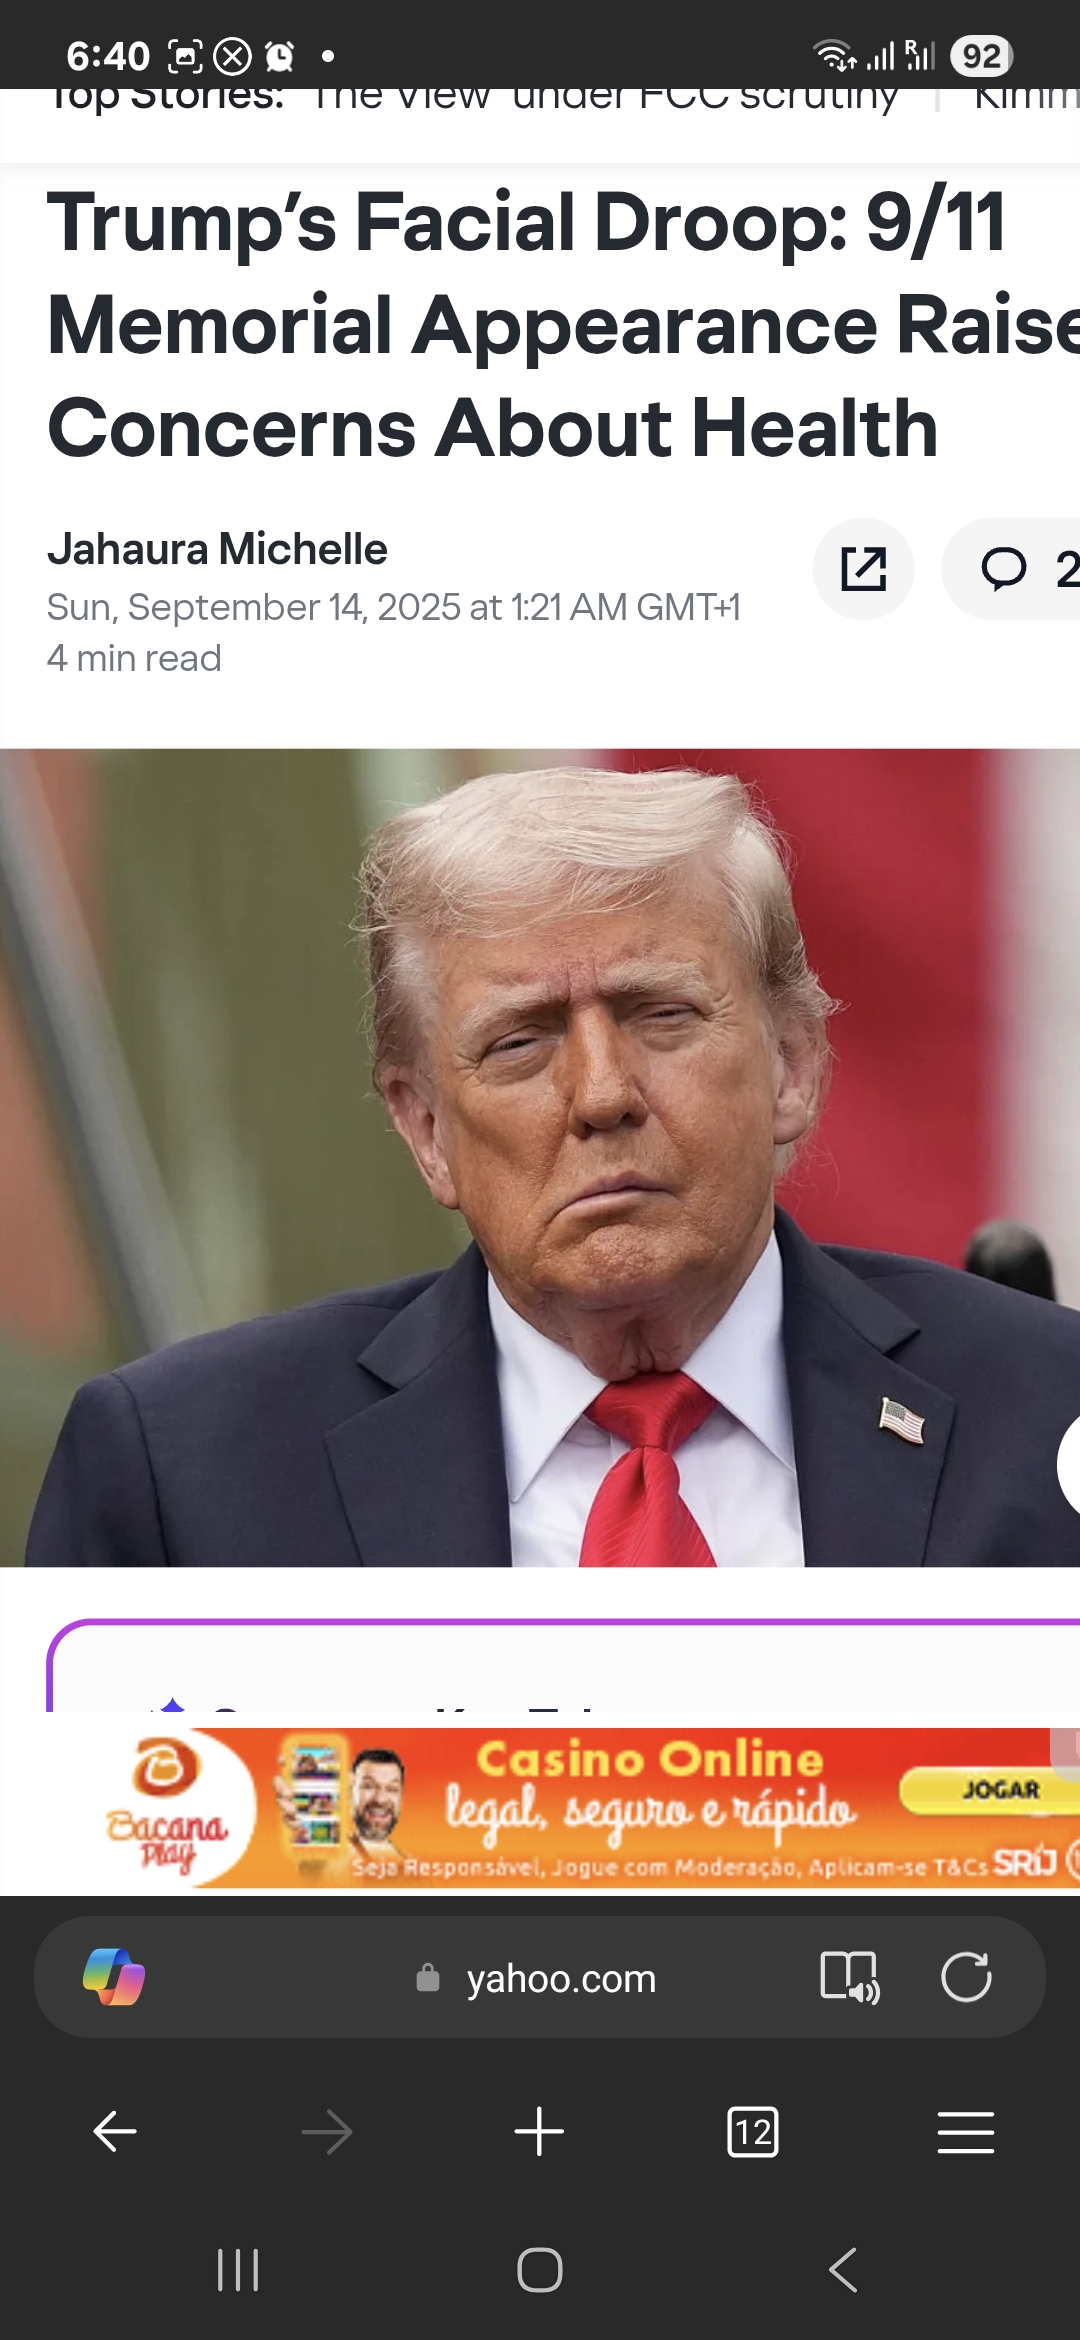The width and height of the screenshot is (1080, 2340).
Task: Tap the Android system back chevron
Action: (843, 2269)
